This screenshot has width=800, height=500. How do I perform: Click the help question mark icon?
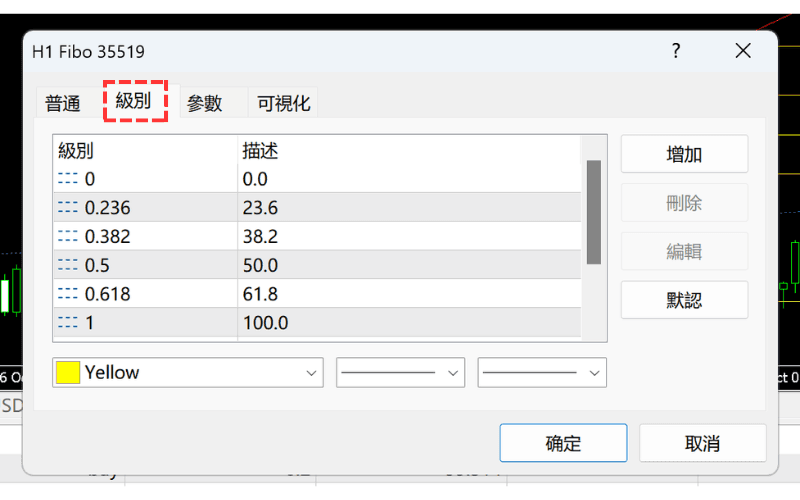click(x=676, y=51)
